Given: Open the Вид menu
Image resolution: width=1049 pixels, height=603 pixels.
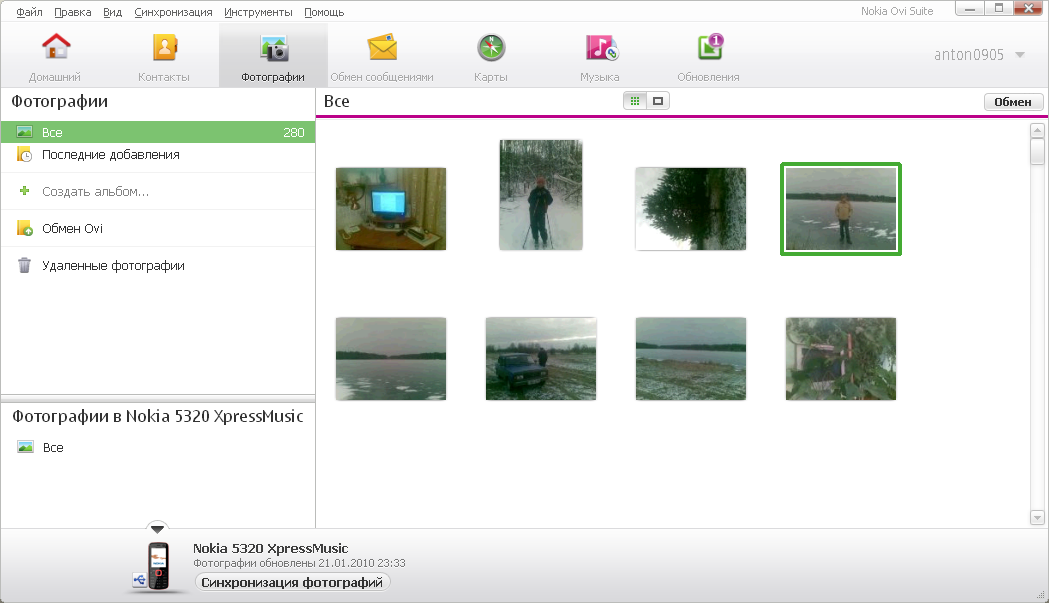Looking at the screenshot, I should [112, 12].
